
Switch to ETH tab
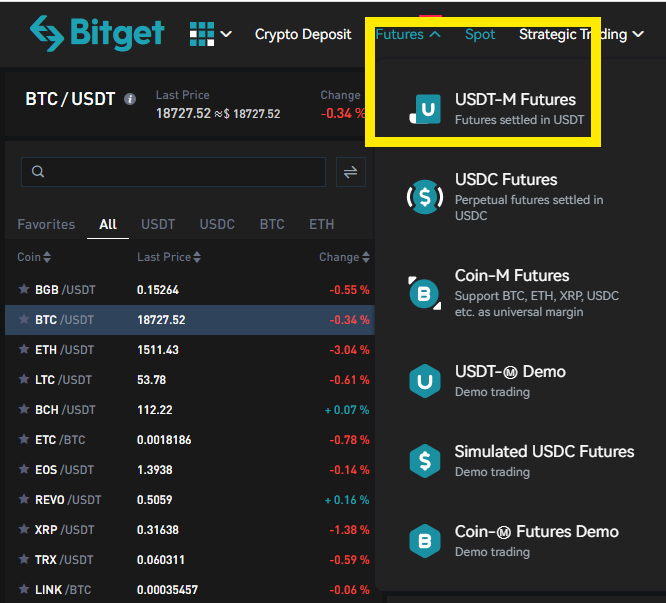pyautogui.click(x=322, y=224)
